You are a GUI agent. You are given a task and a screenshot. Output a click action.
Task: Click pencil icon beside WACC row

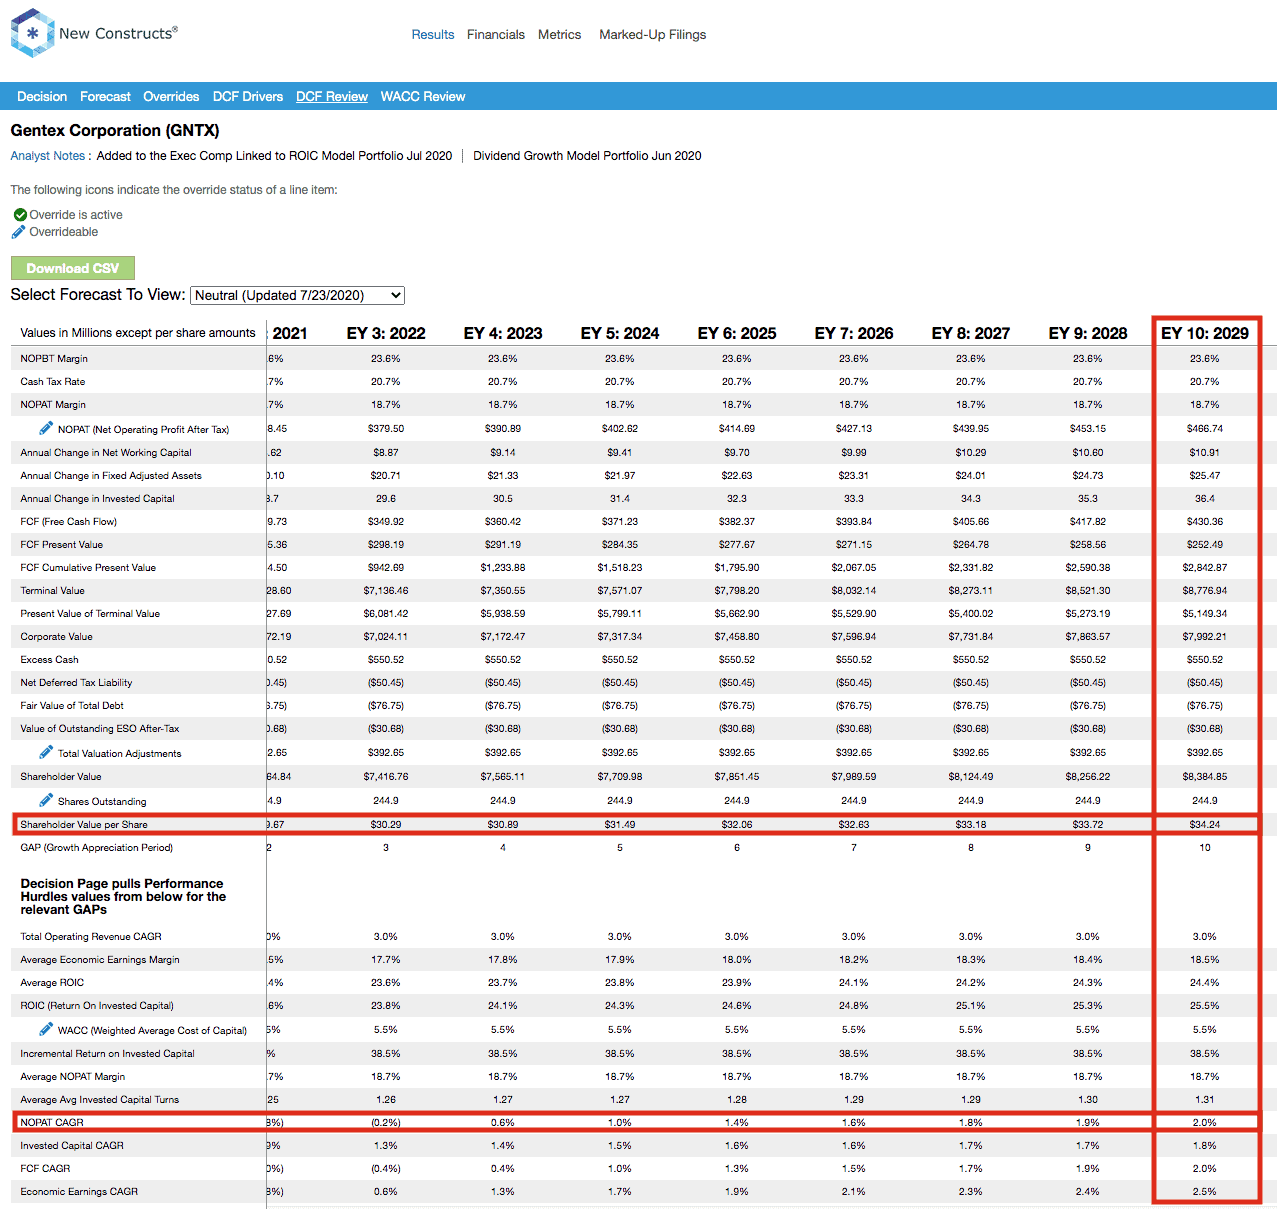coord(46,1029)
